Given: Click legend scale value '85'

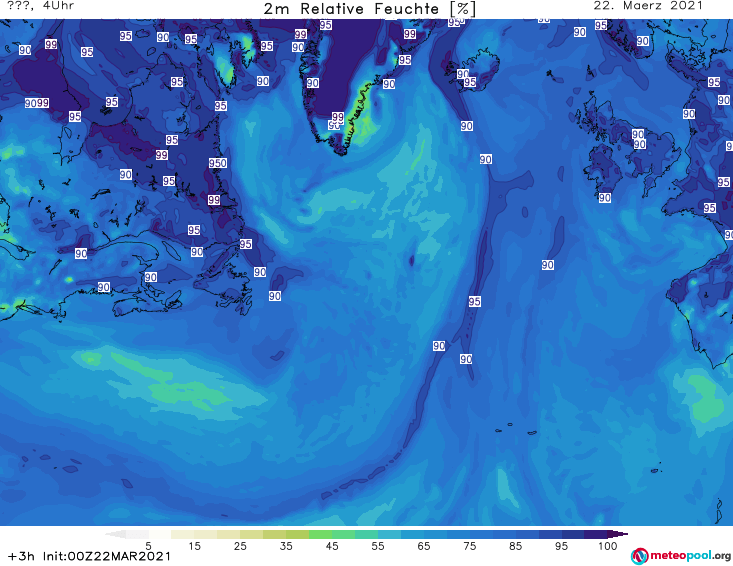Looking at the screenshot, I should click(515, 546).
